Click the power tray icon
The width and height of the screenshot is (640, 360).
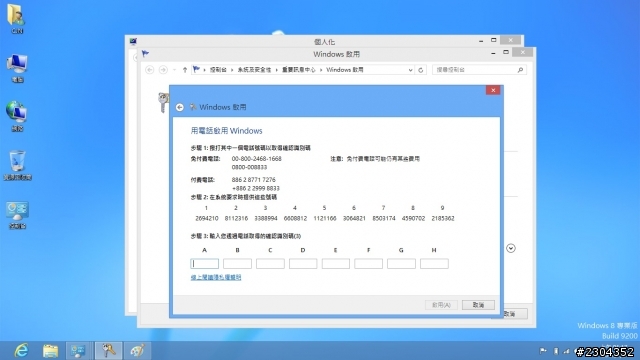point(556,351)
